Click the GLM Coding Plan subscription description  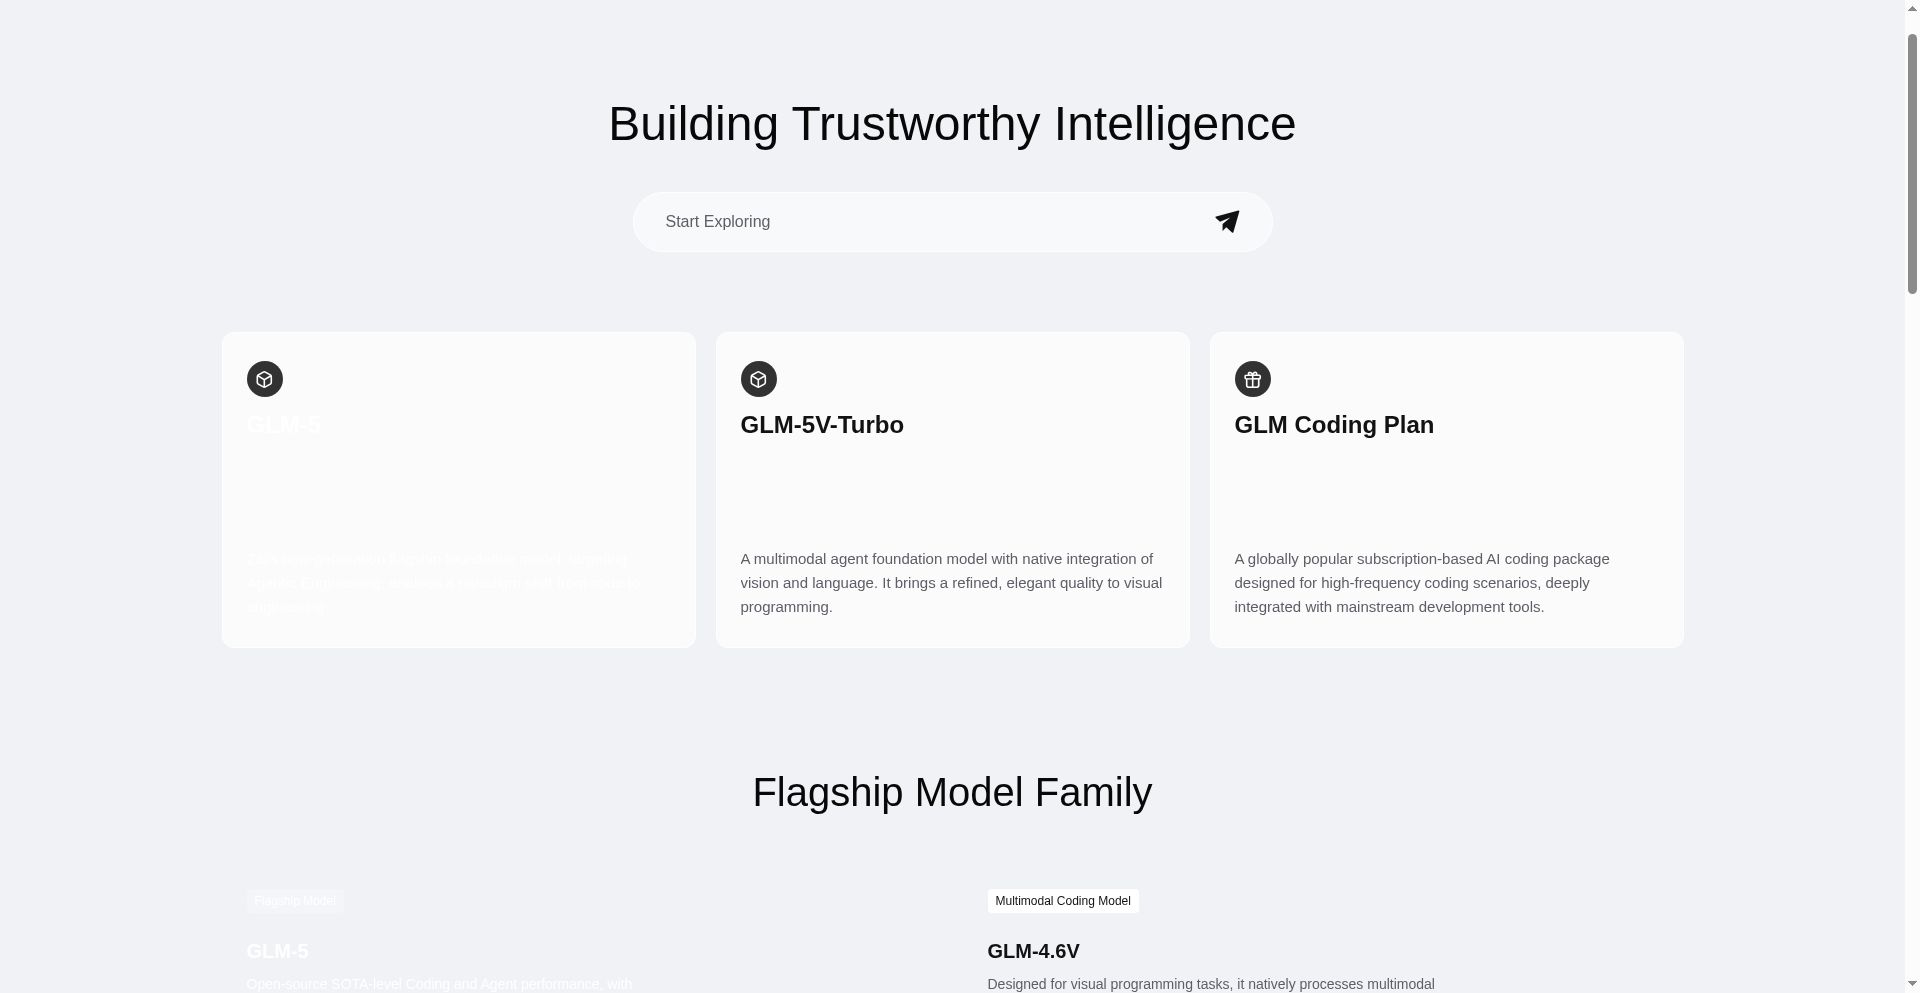tap(1422, 583)
